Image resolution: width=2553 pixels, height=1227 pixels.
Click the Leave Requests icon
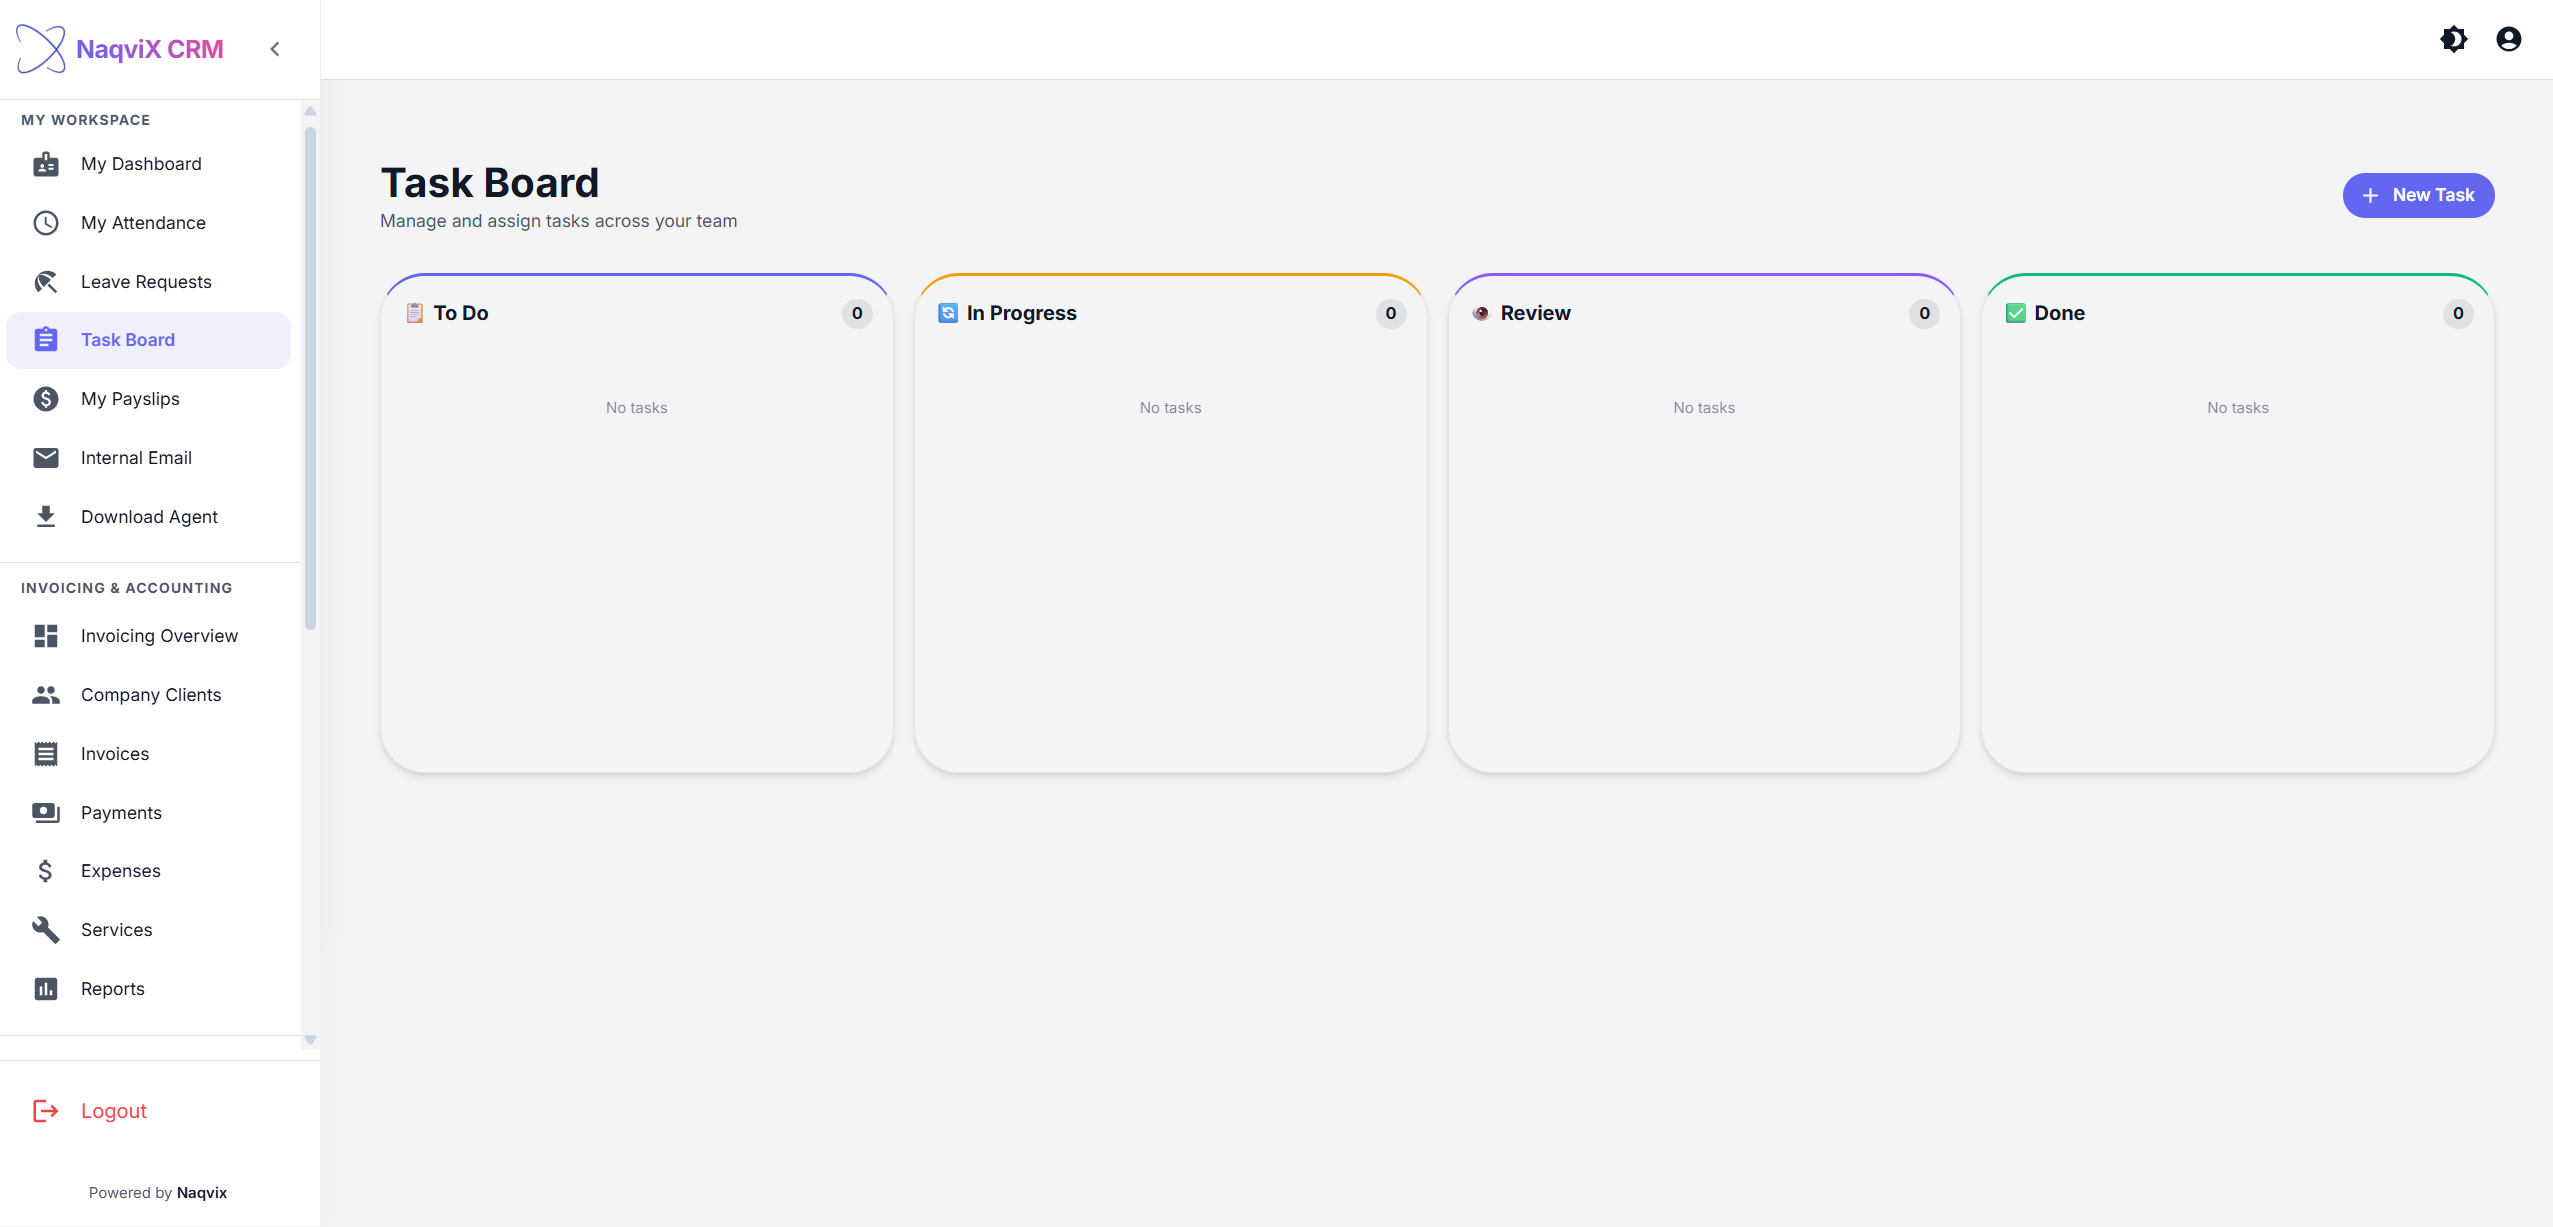(x=46, y=281)
